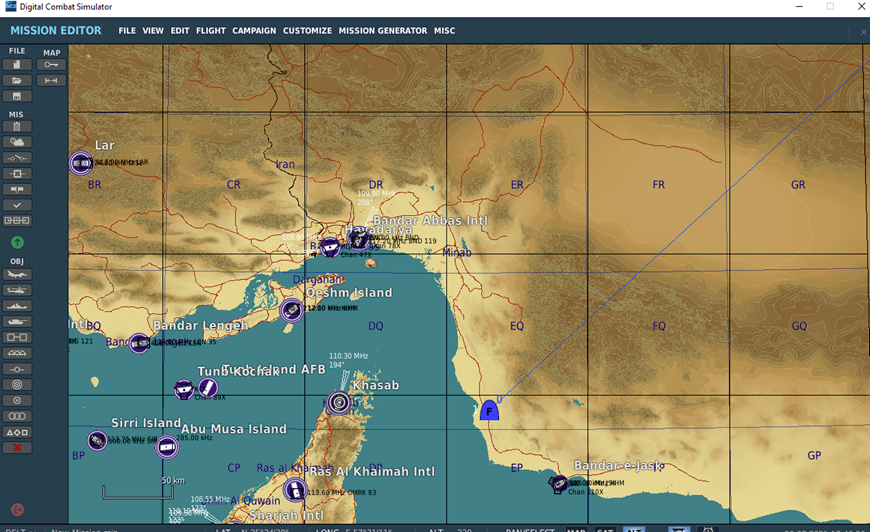Select the navigation point tool
The image size is (870, 532).
[17, 369]
